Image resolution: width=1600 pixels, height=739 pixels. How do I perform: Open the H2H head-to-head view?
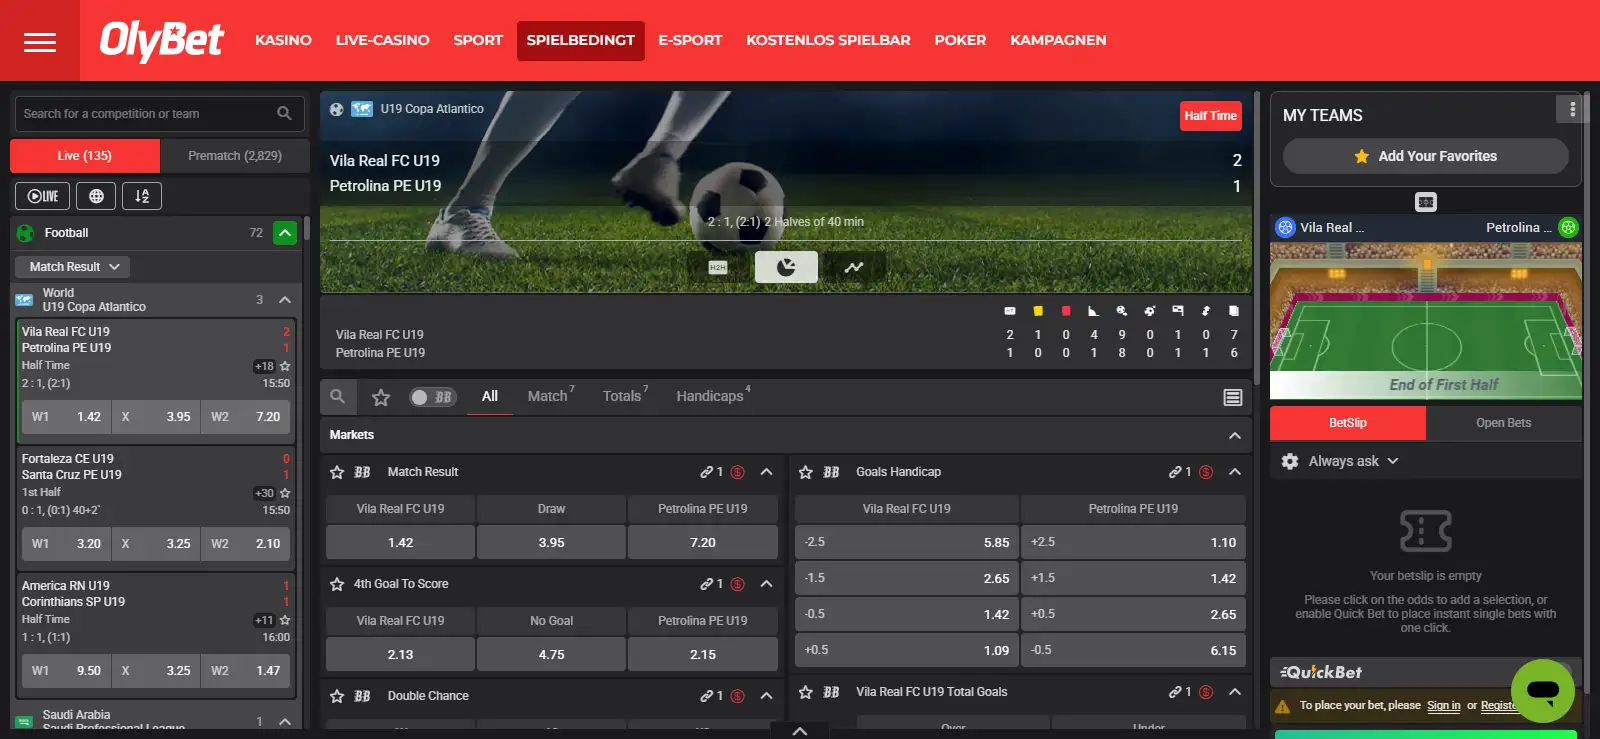(718, 267)
